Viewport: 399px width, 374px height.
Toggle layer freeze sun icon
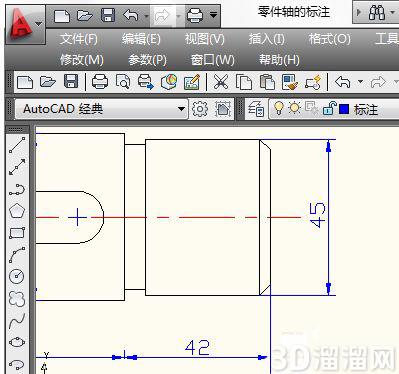coord(294,108)
